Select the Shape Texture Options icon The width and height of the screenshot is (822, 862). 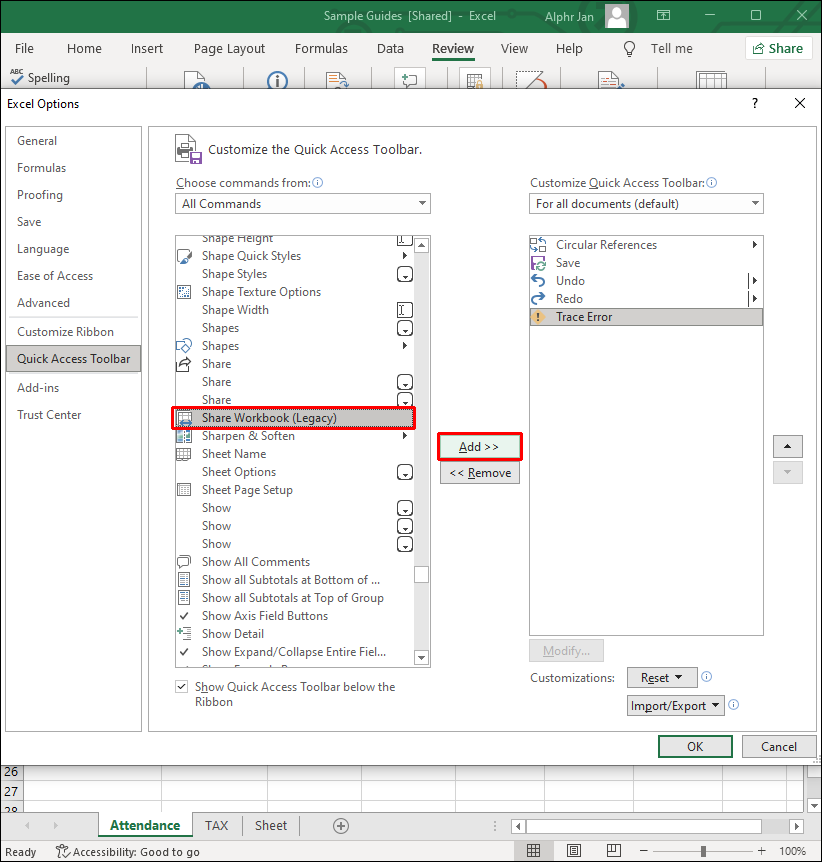[x=184, y=292]
